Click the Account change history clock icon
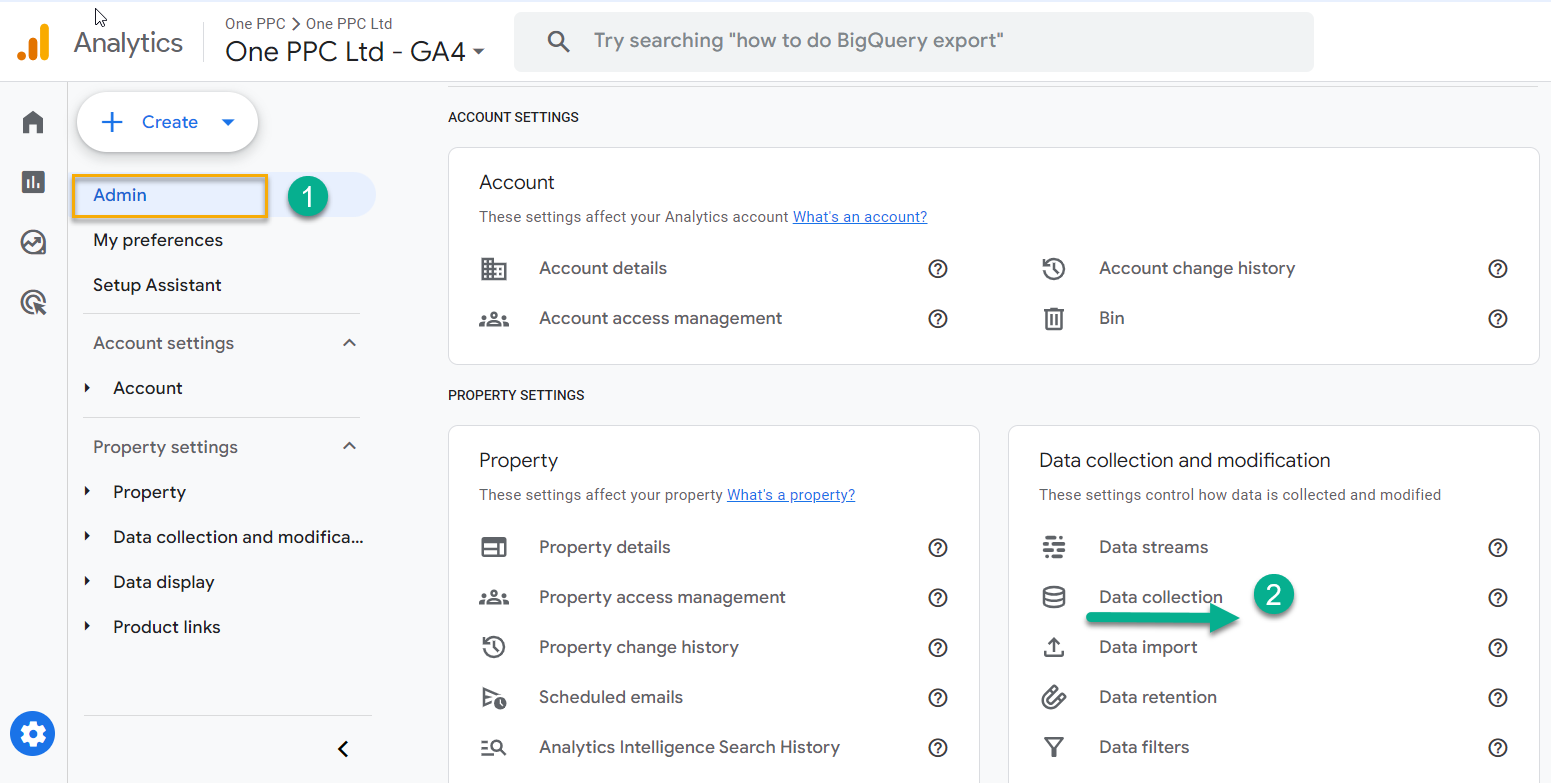The height and width of the screenshot is (783, 1551). point(1053,268)
